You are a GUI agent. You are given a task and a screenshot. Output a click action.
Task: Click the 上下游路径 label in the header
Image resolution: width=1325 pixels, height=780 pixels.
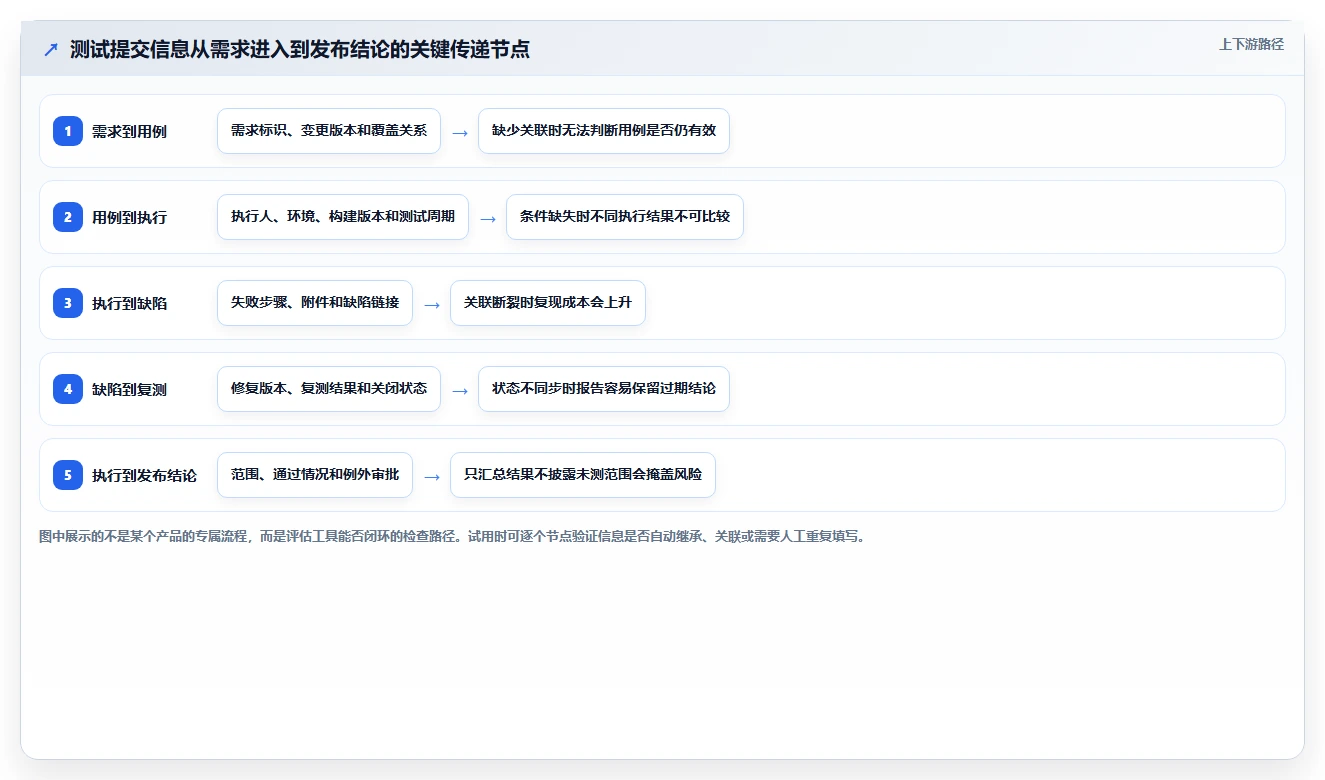[x=1251, y=45]
